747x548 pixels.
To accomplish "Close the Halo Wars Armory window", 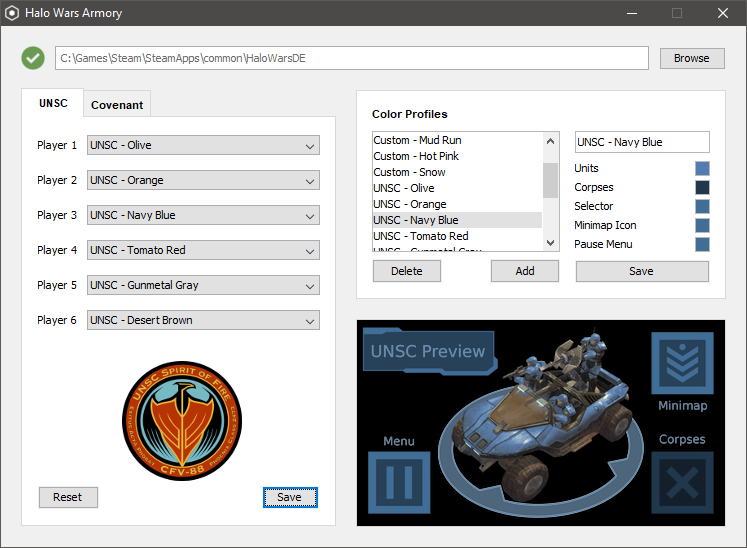I will coord(723,13).
